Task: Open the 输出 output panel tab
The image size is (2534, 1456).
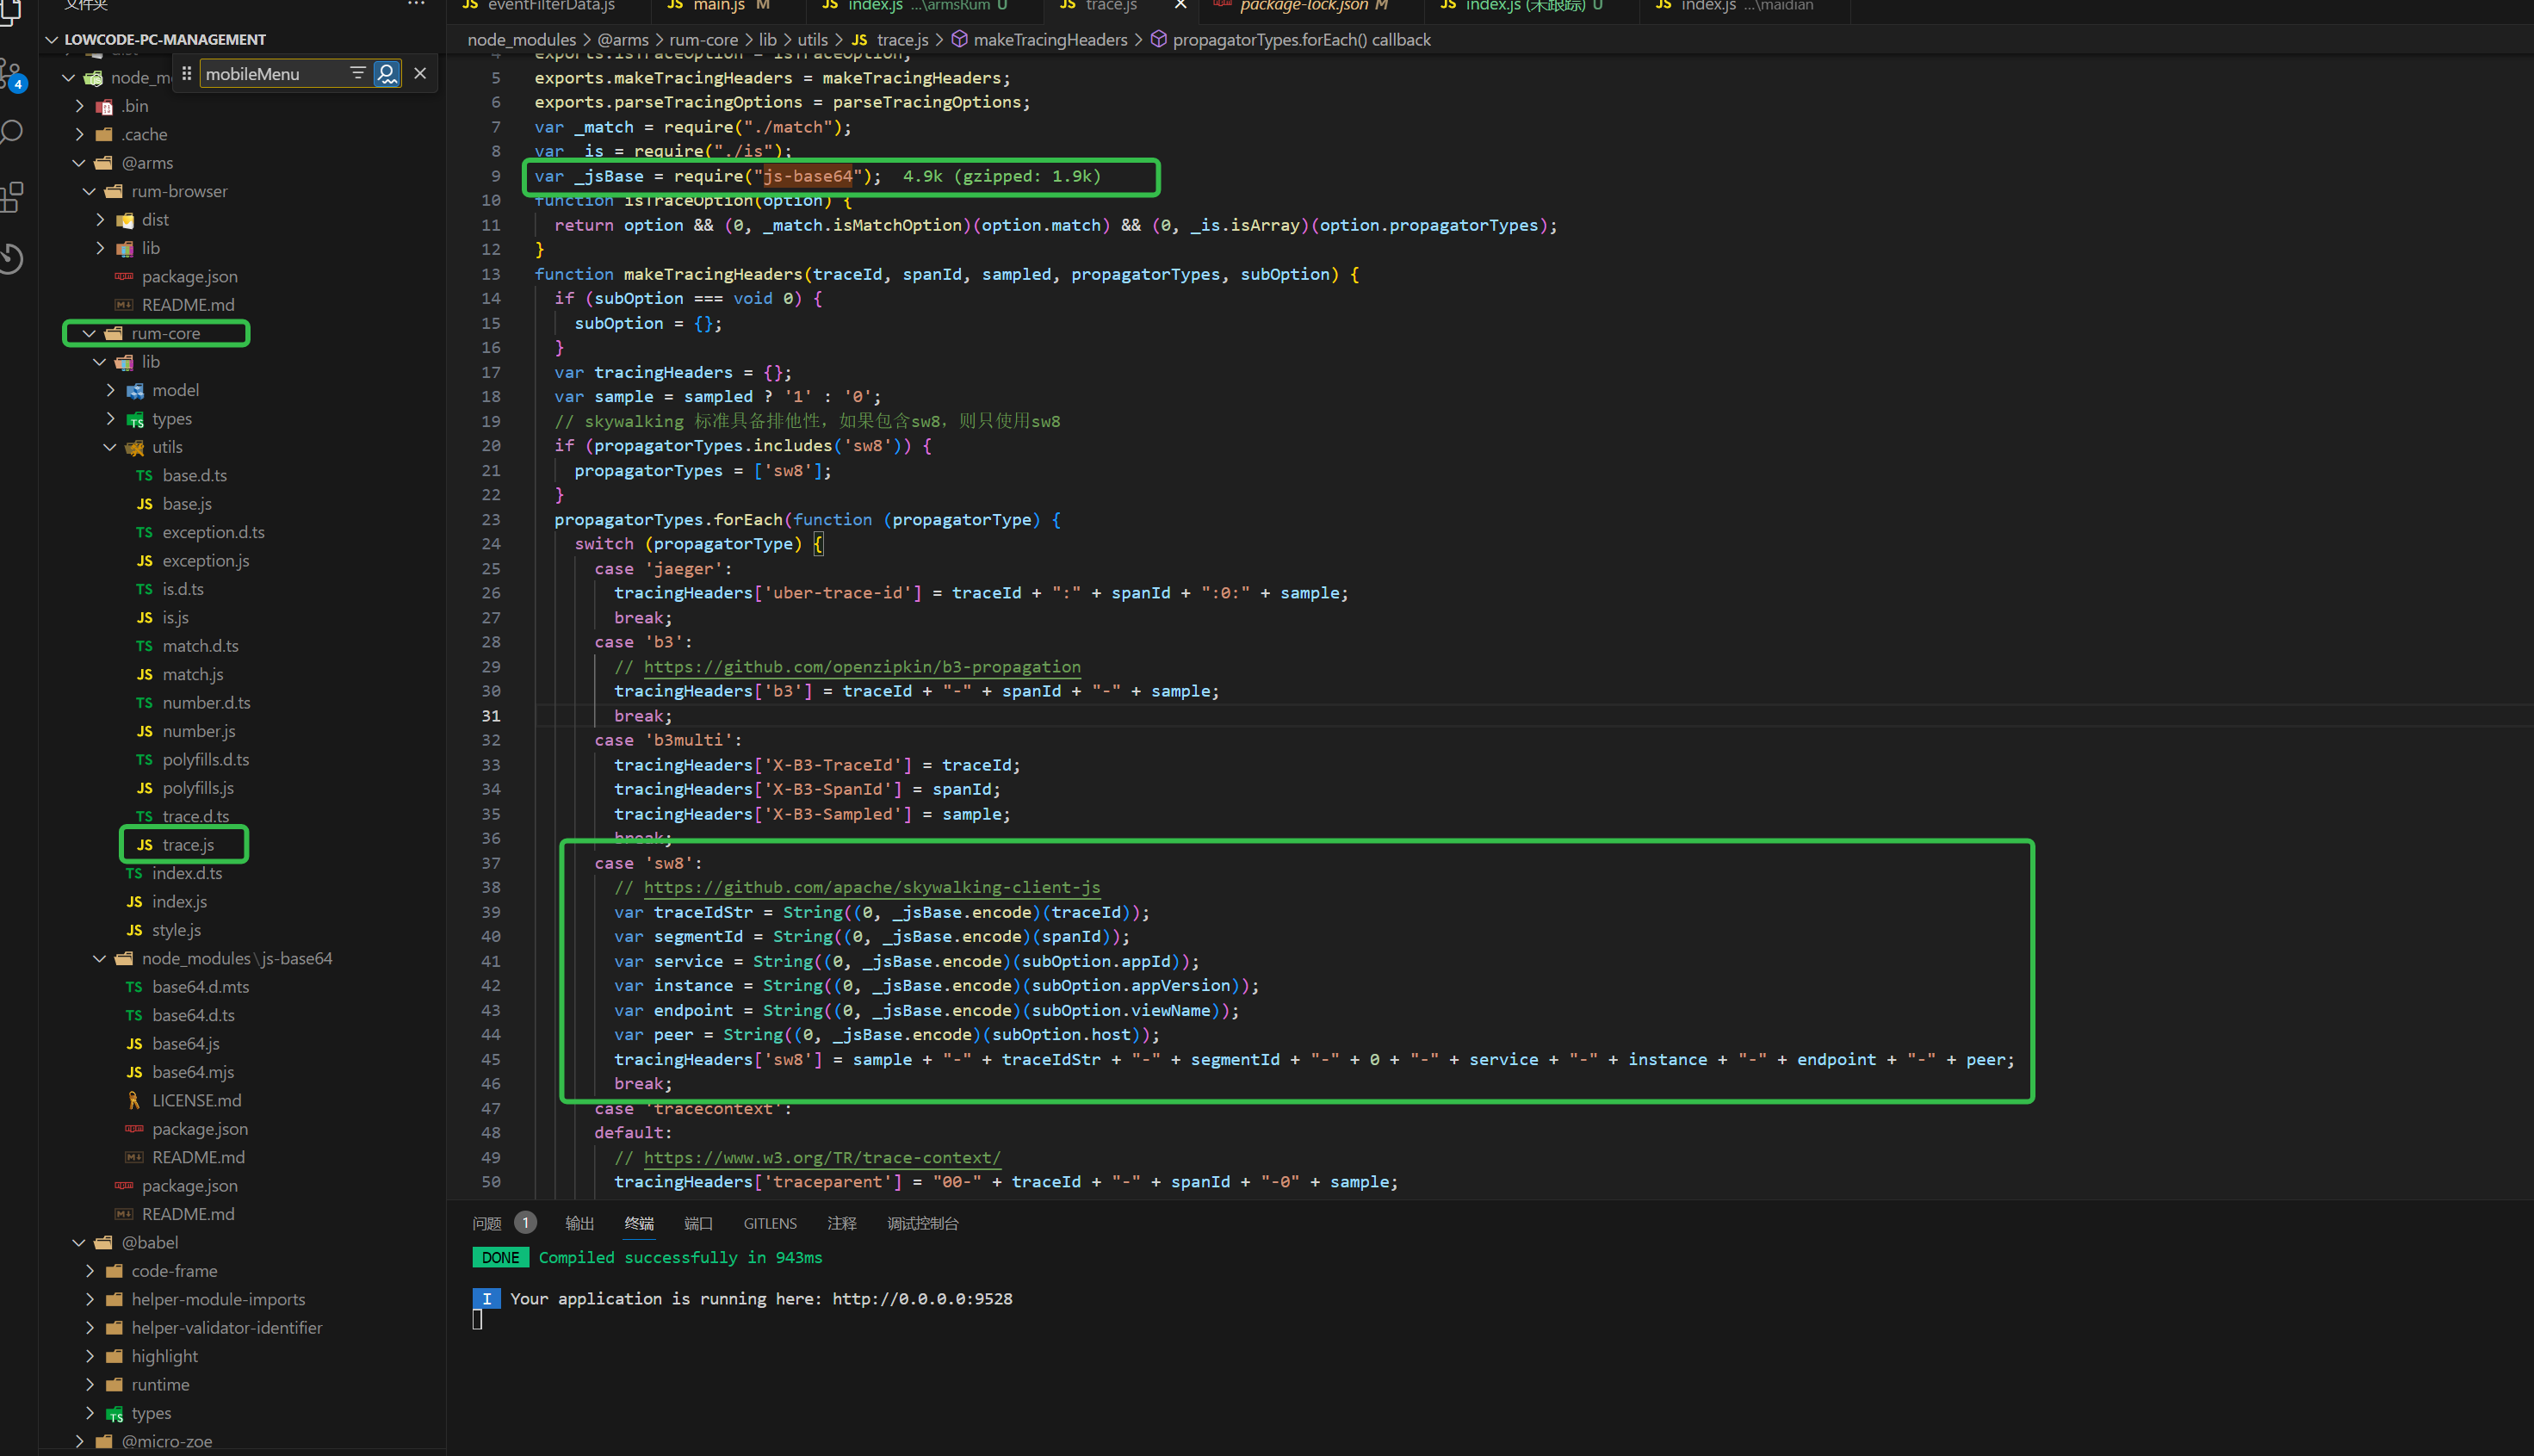Action: point(580,1223)
